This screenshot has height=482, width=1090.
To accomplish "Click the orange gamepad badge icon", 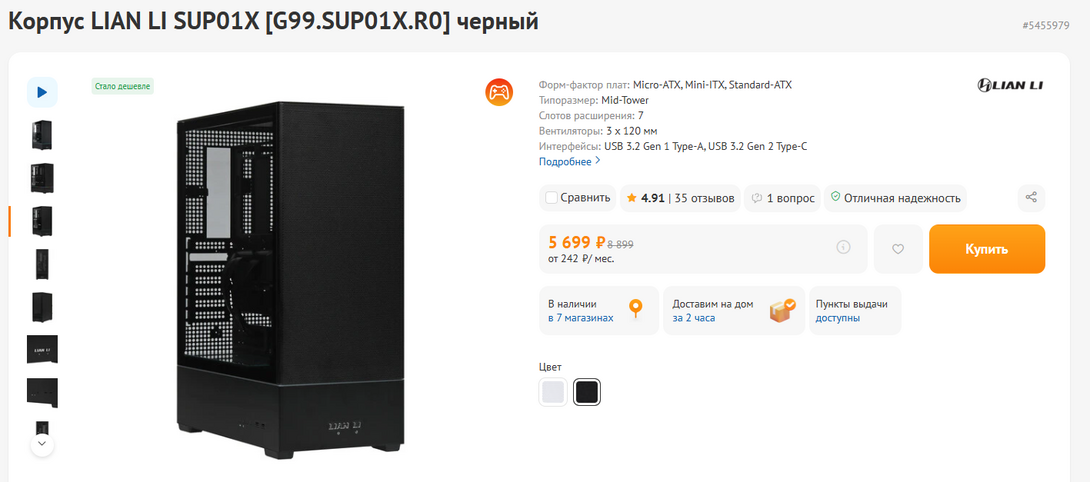I will [x=499, y=93].
